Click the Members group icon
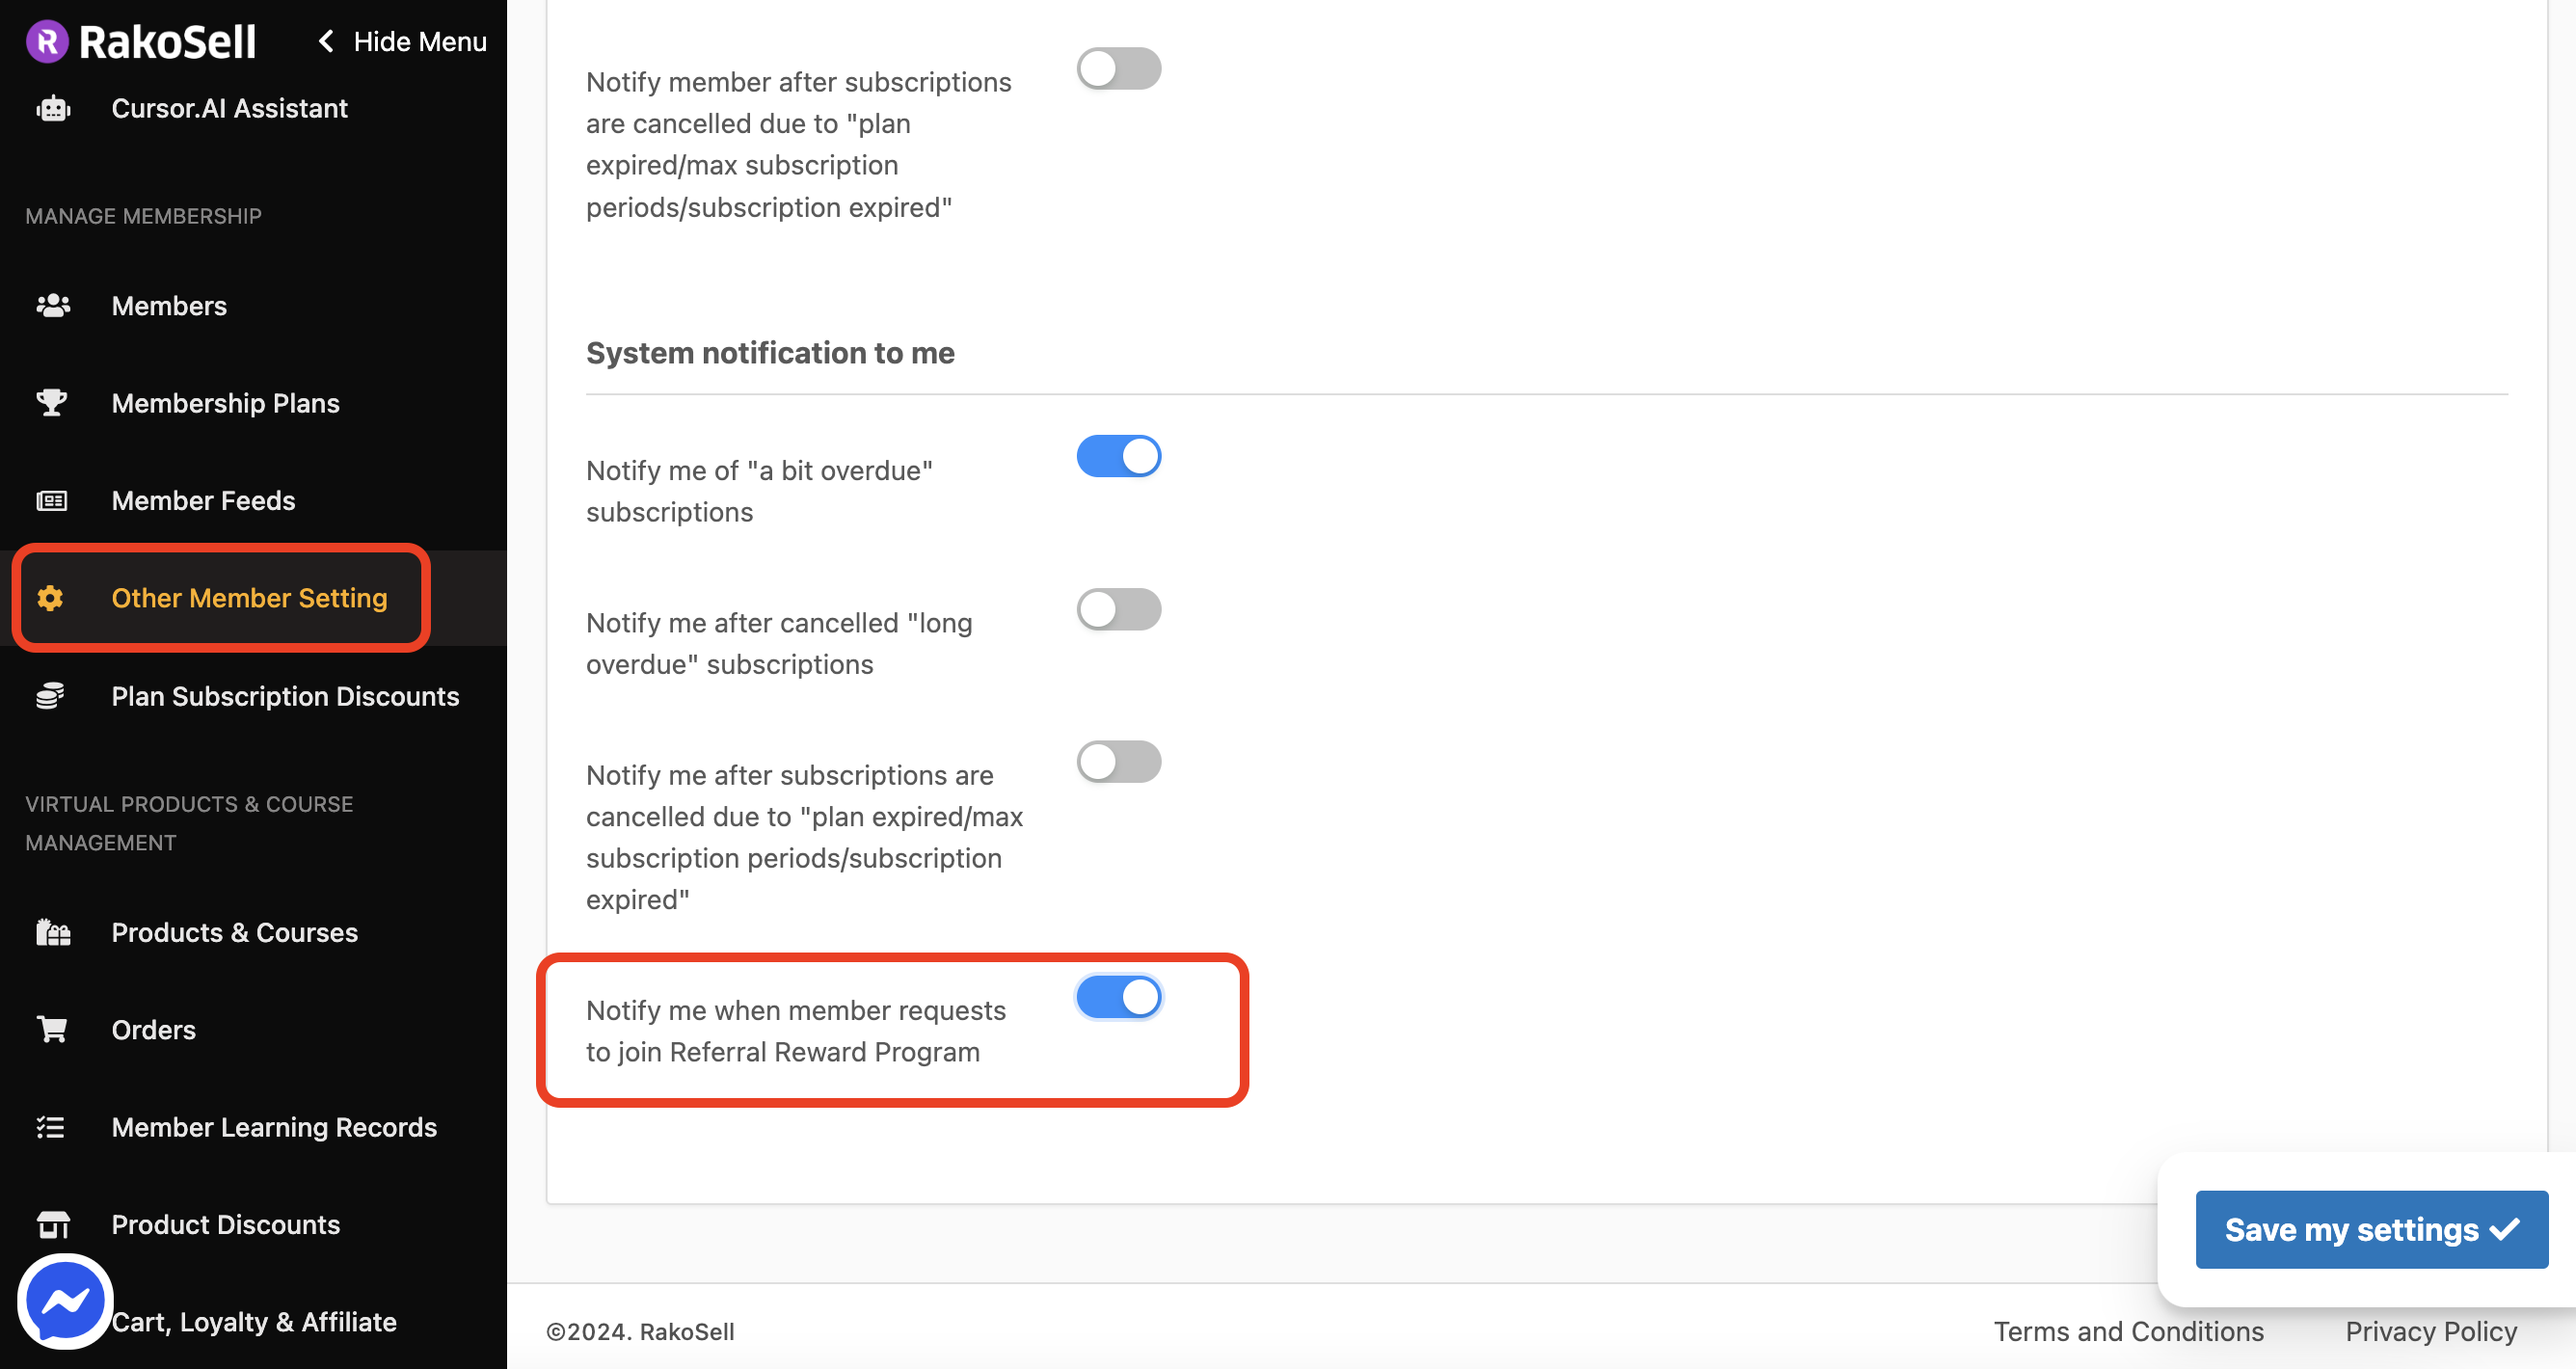Image resolution: width=2576 pixels, height=1369 pixels. point(53,305)
